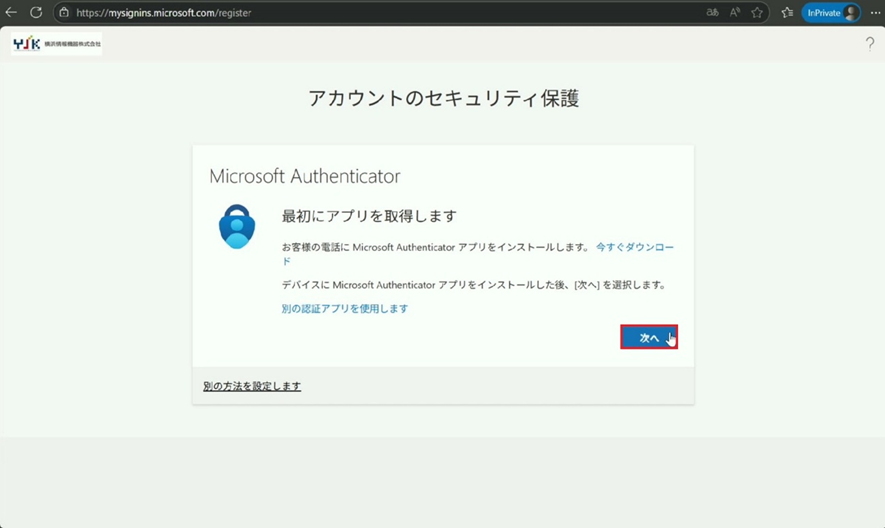
Task: Reload the page with the refresh icon
Action: (36, 13)
